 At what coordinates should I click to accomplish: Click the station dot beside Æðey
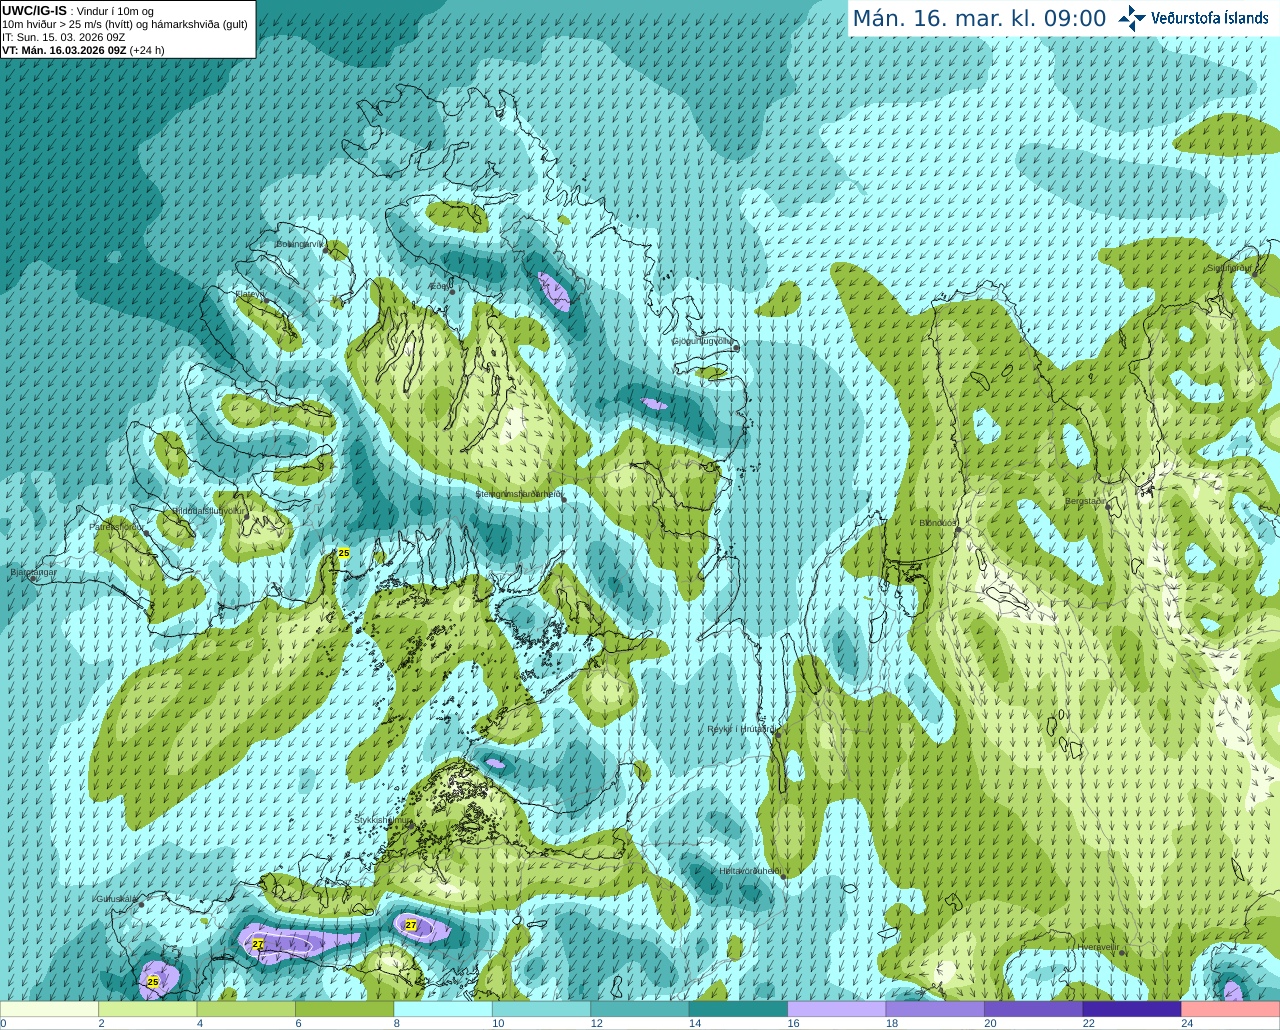coord(452,292)
